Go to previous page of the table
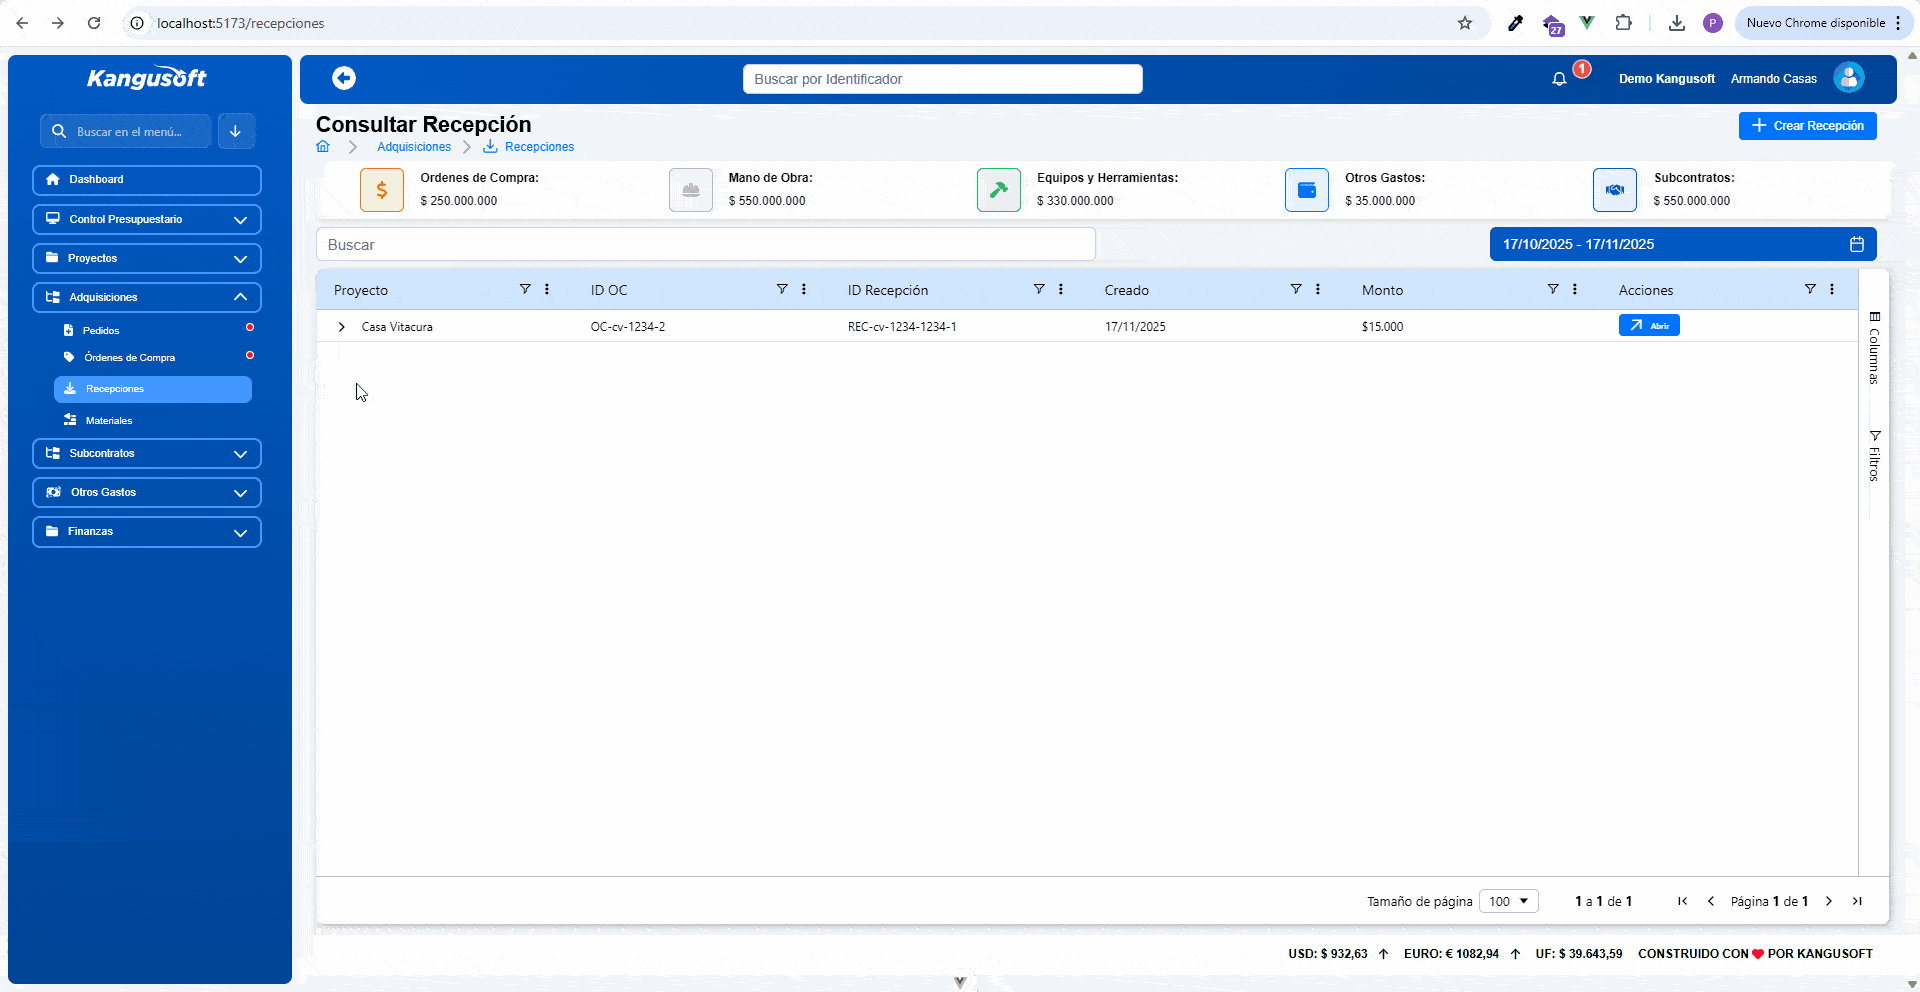 (x=1711, y=901)
